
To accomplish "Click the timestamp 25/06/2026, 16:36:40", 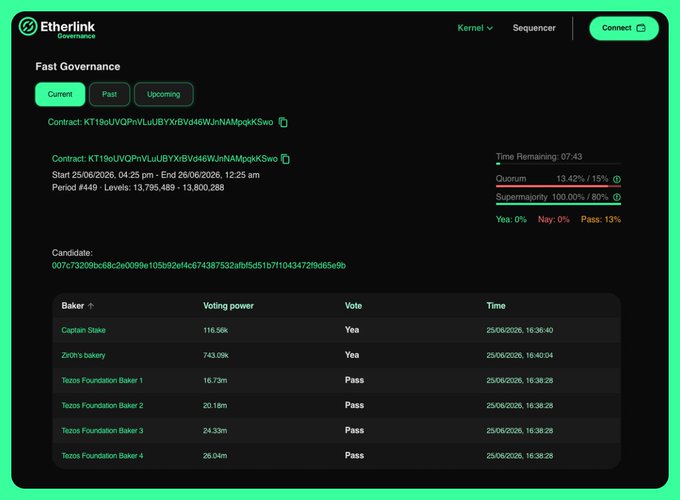I will tap(520, 330).
